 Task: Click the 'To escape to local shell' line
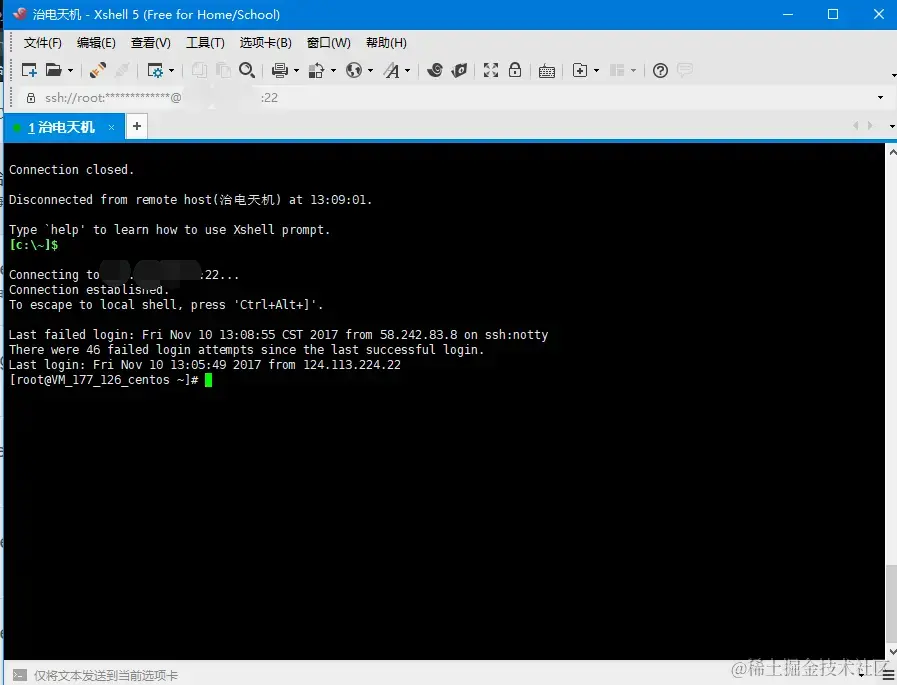(x=166, y=305)
